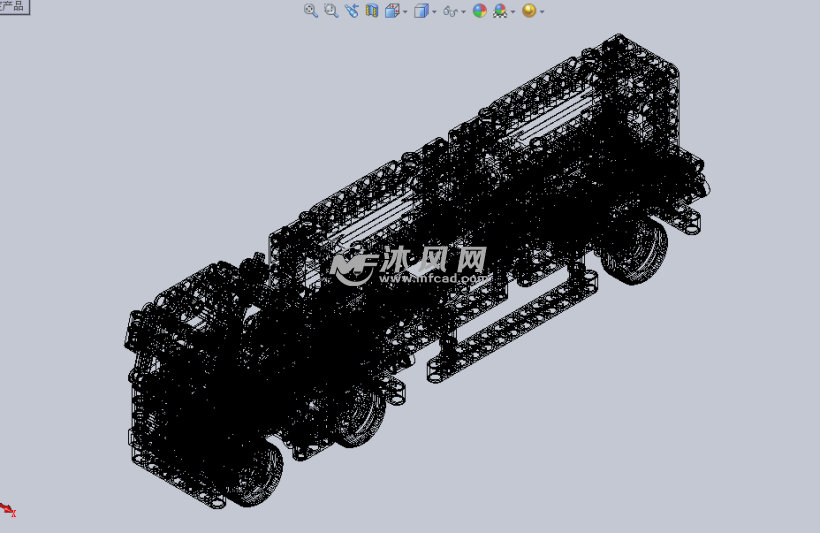Return to the Previous View

click(351, 11)
